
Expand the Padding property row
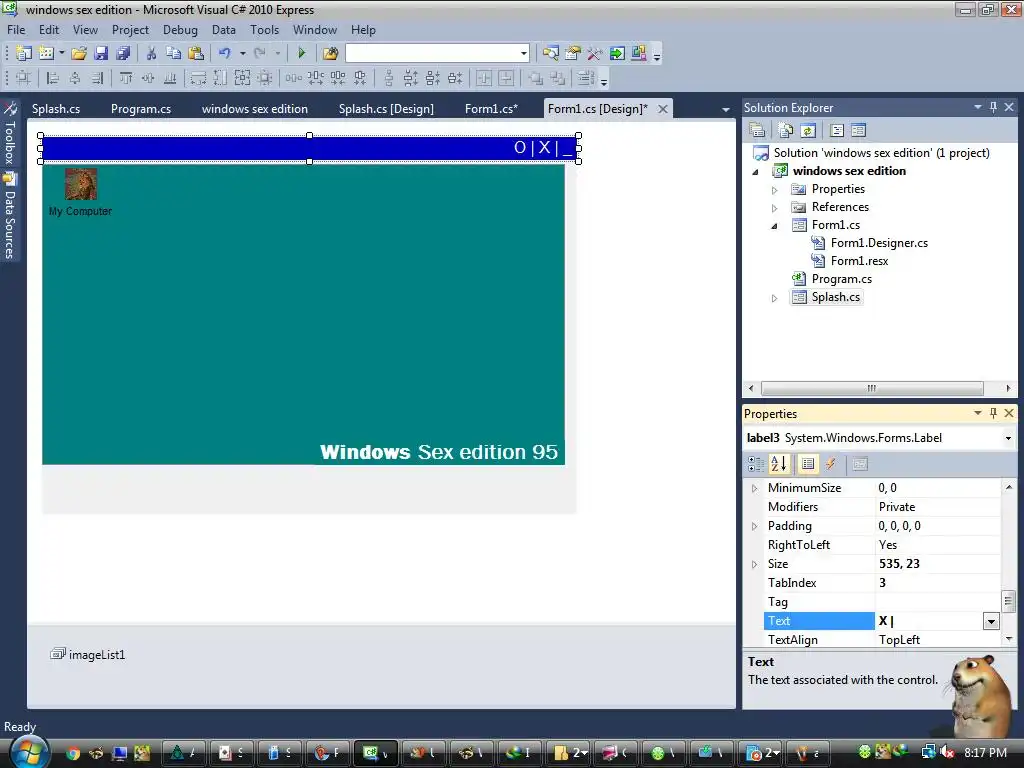(x=755, y=526)
